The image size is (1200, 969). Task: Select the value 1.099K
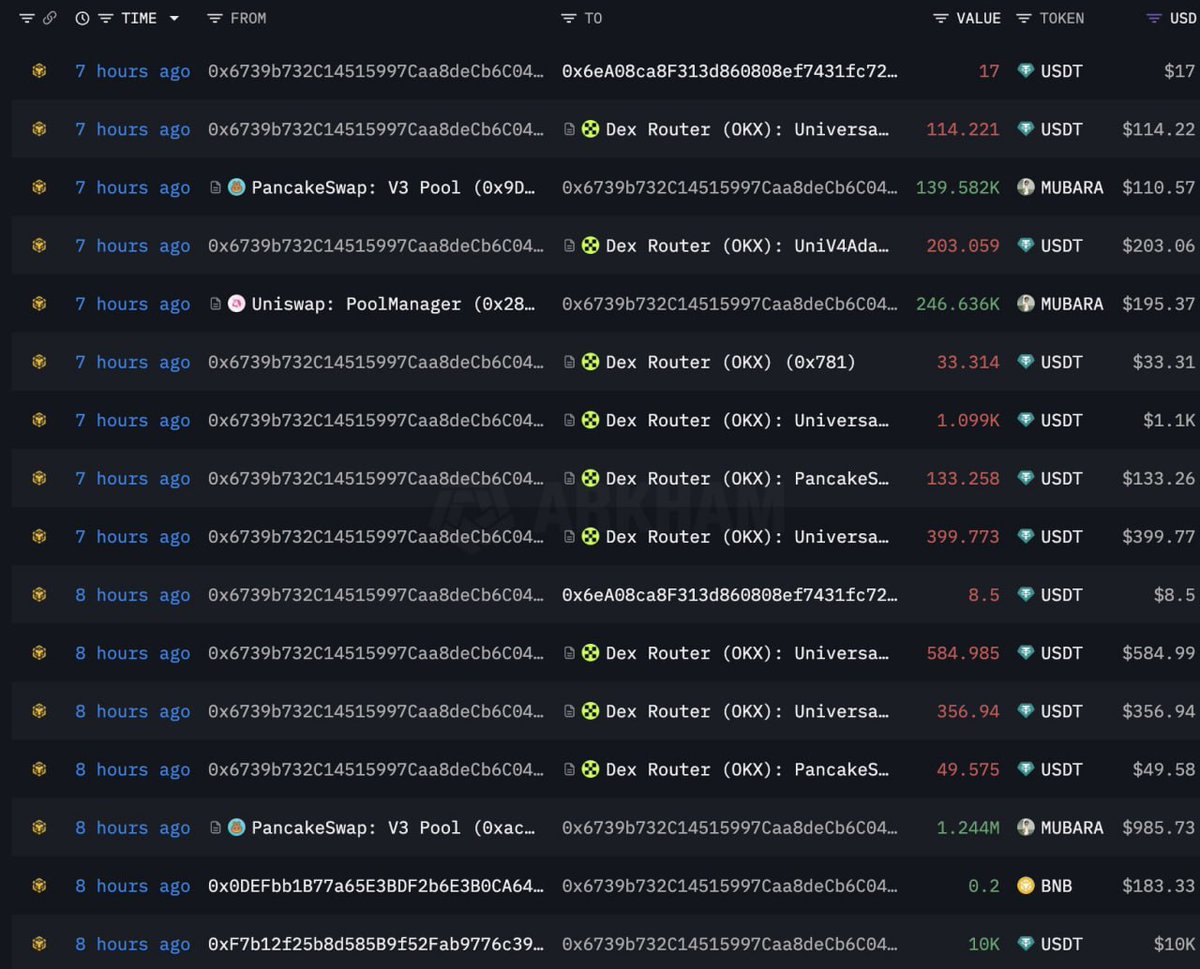point(968,420)
